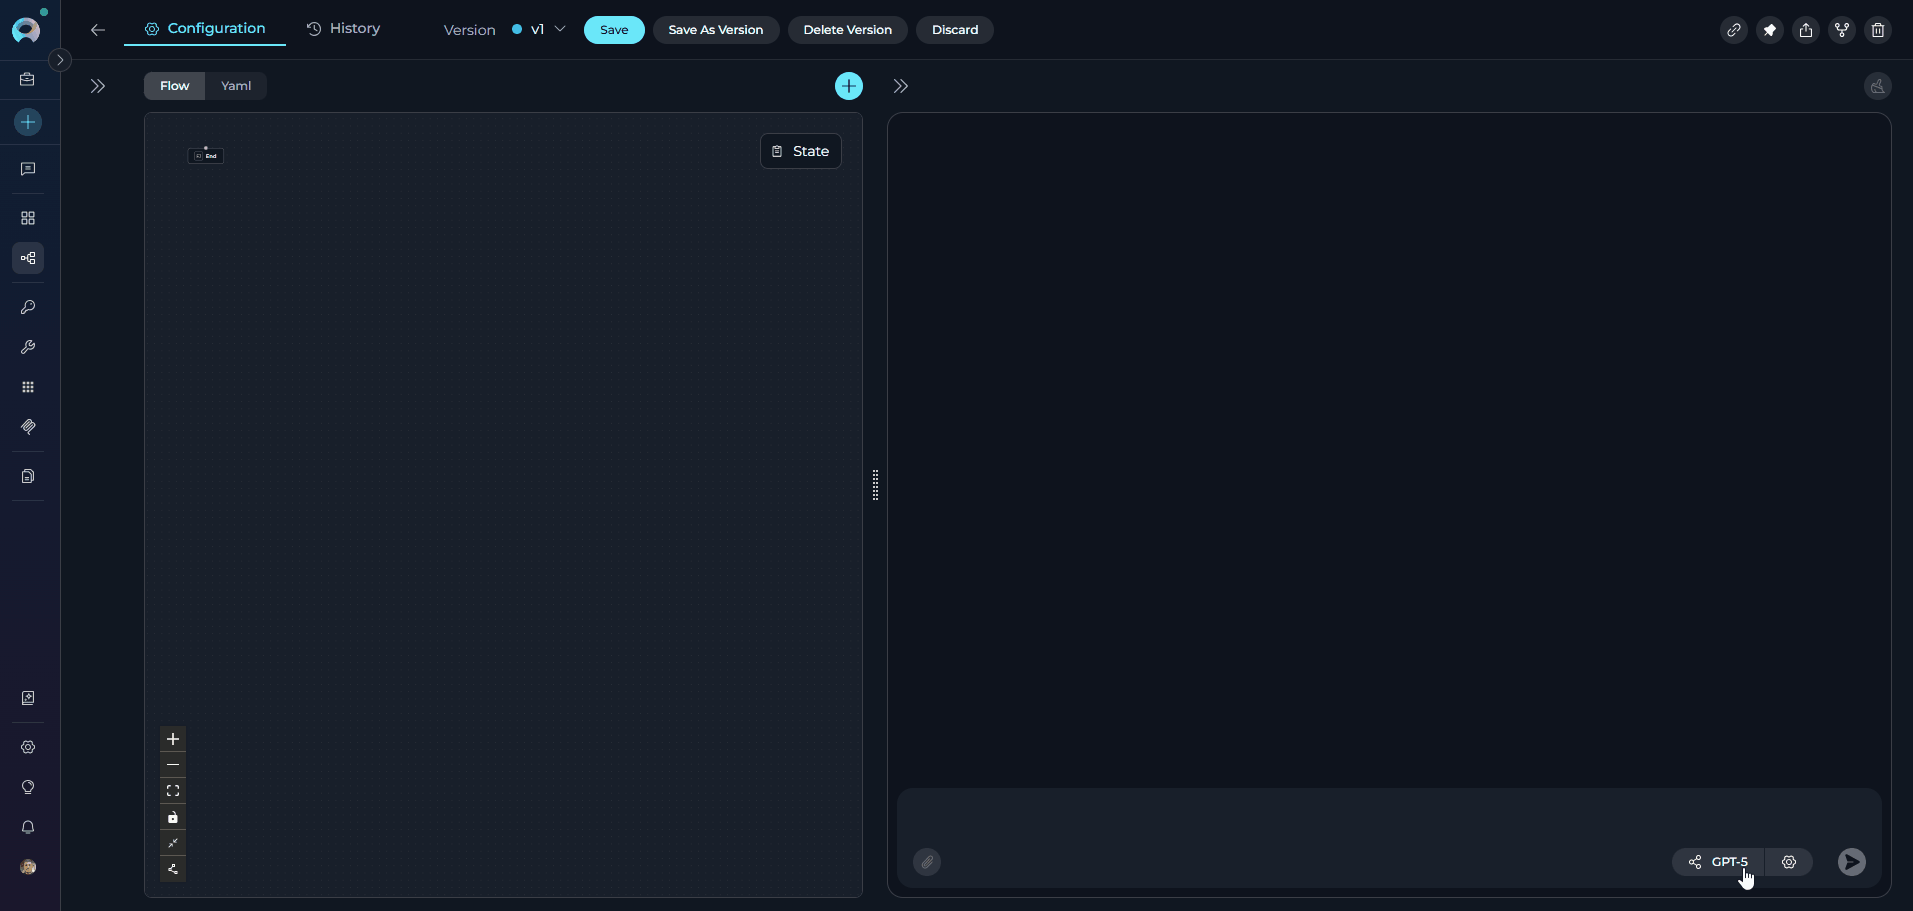Screen dimensions: 1913x911
Task: Fit the flow canvas to view
Action: 173,791
